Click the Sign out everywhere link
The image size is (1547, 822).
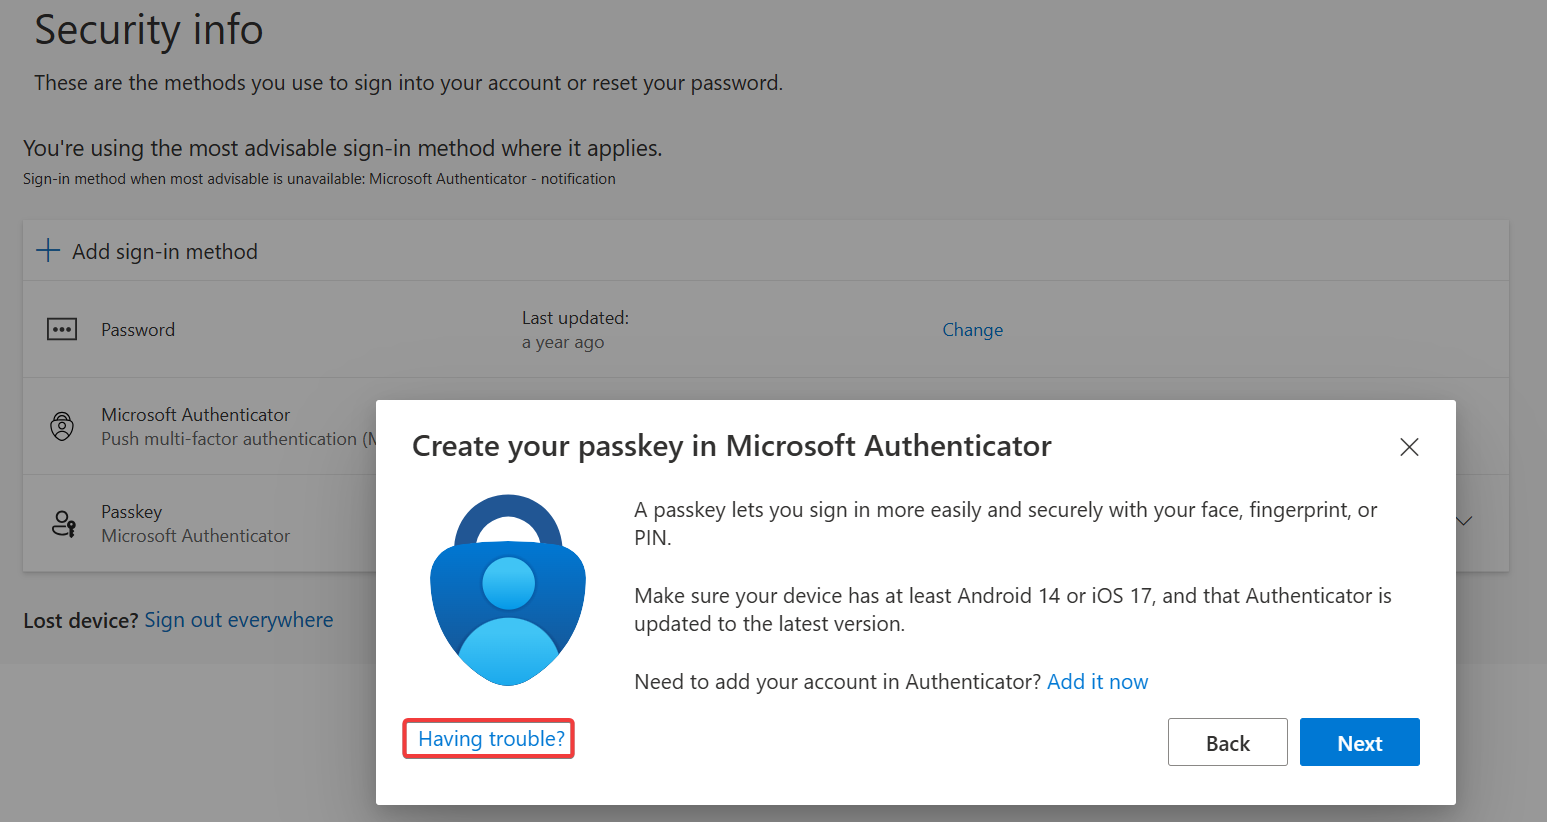(238, 620)
